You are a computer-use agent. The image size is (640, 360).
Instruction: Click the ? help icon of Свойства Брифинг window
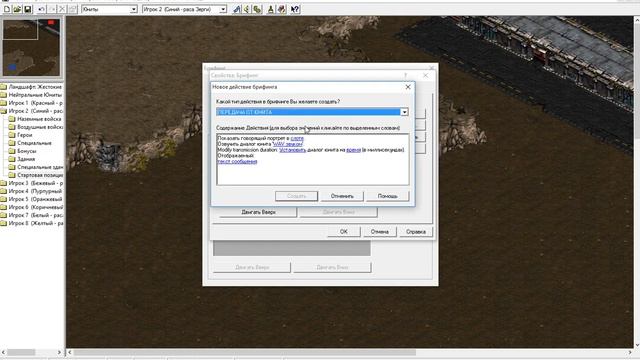coord(405,76)
